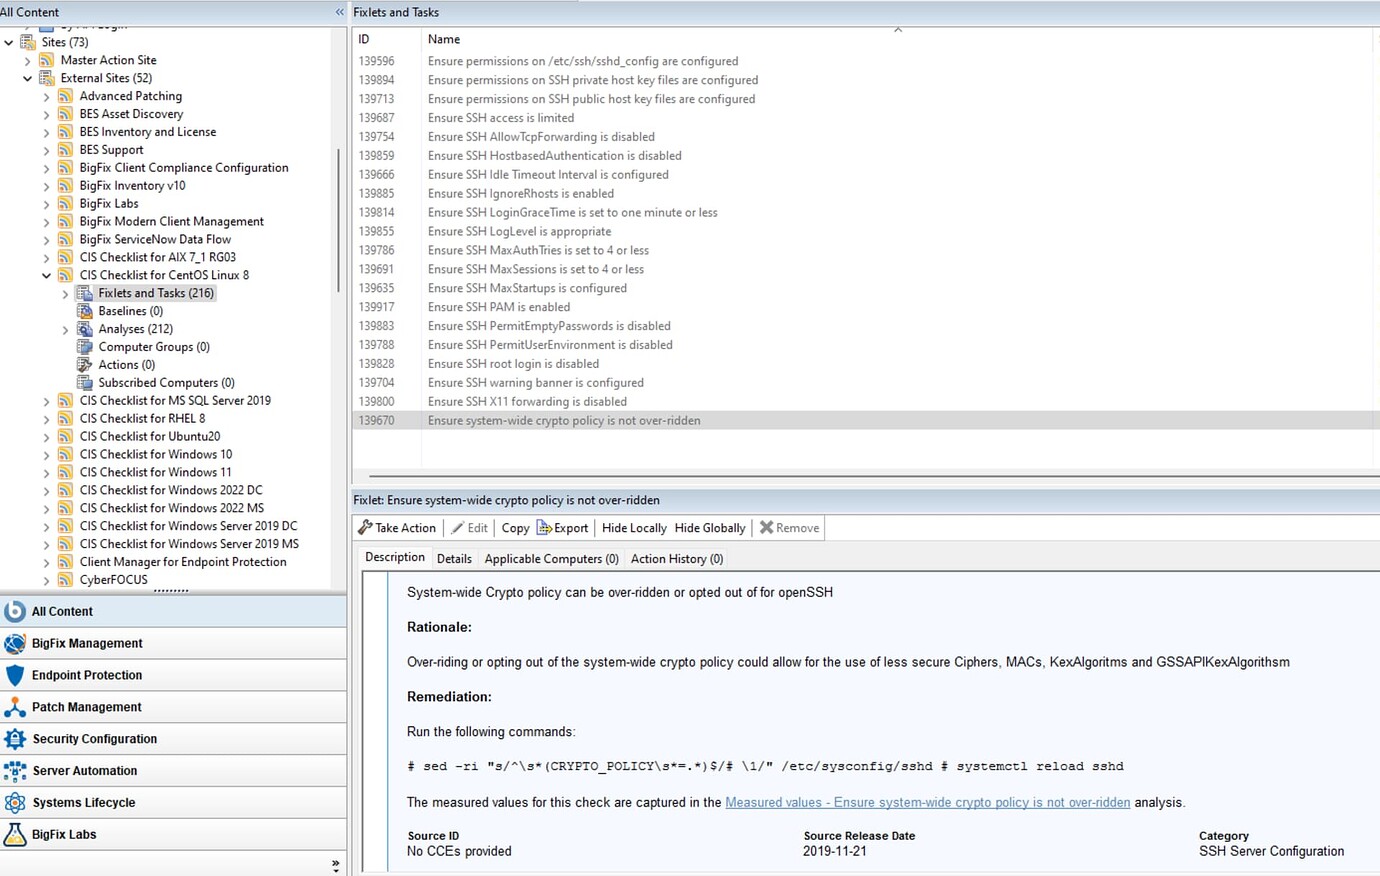Click the Export icon on the fixlet toolbar
This screenshot has height=876, width=1380.
[542, 527]
